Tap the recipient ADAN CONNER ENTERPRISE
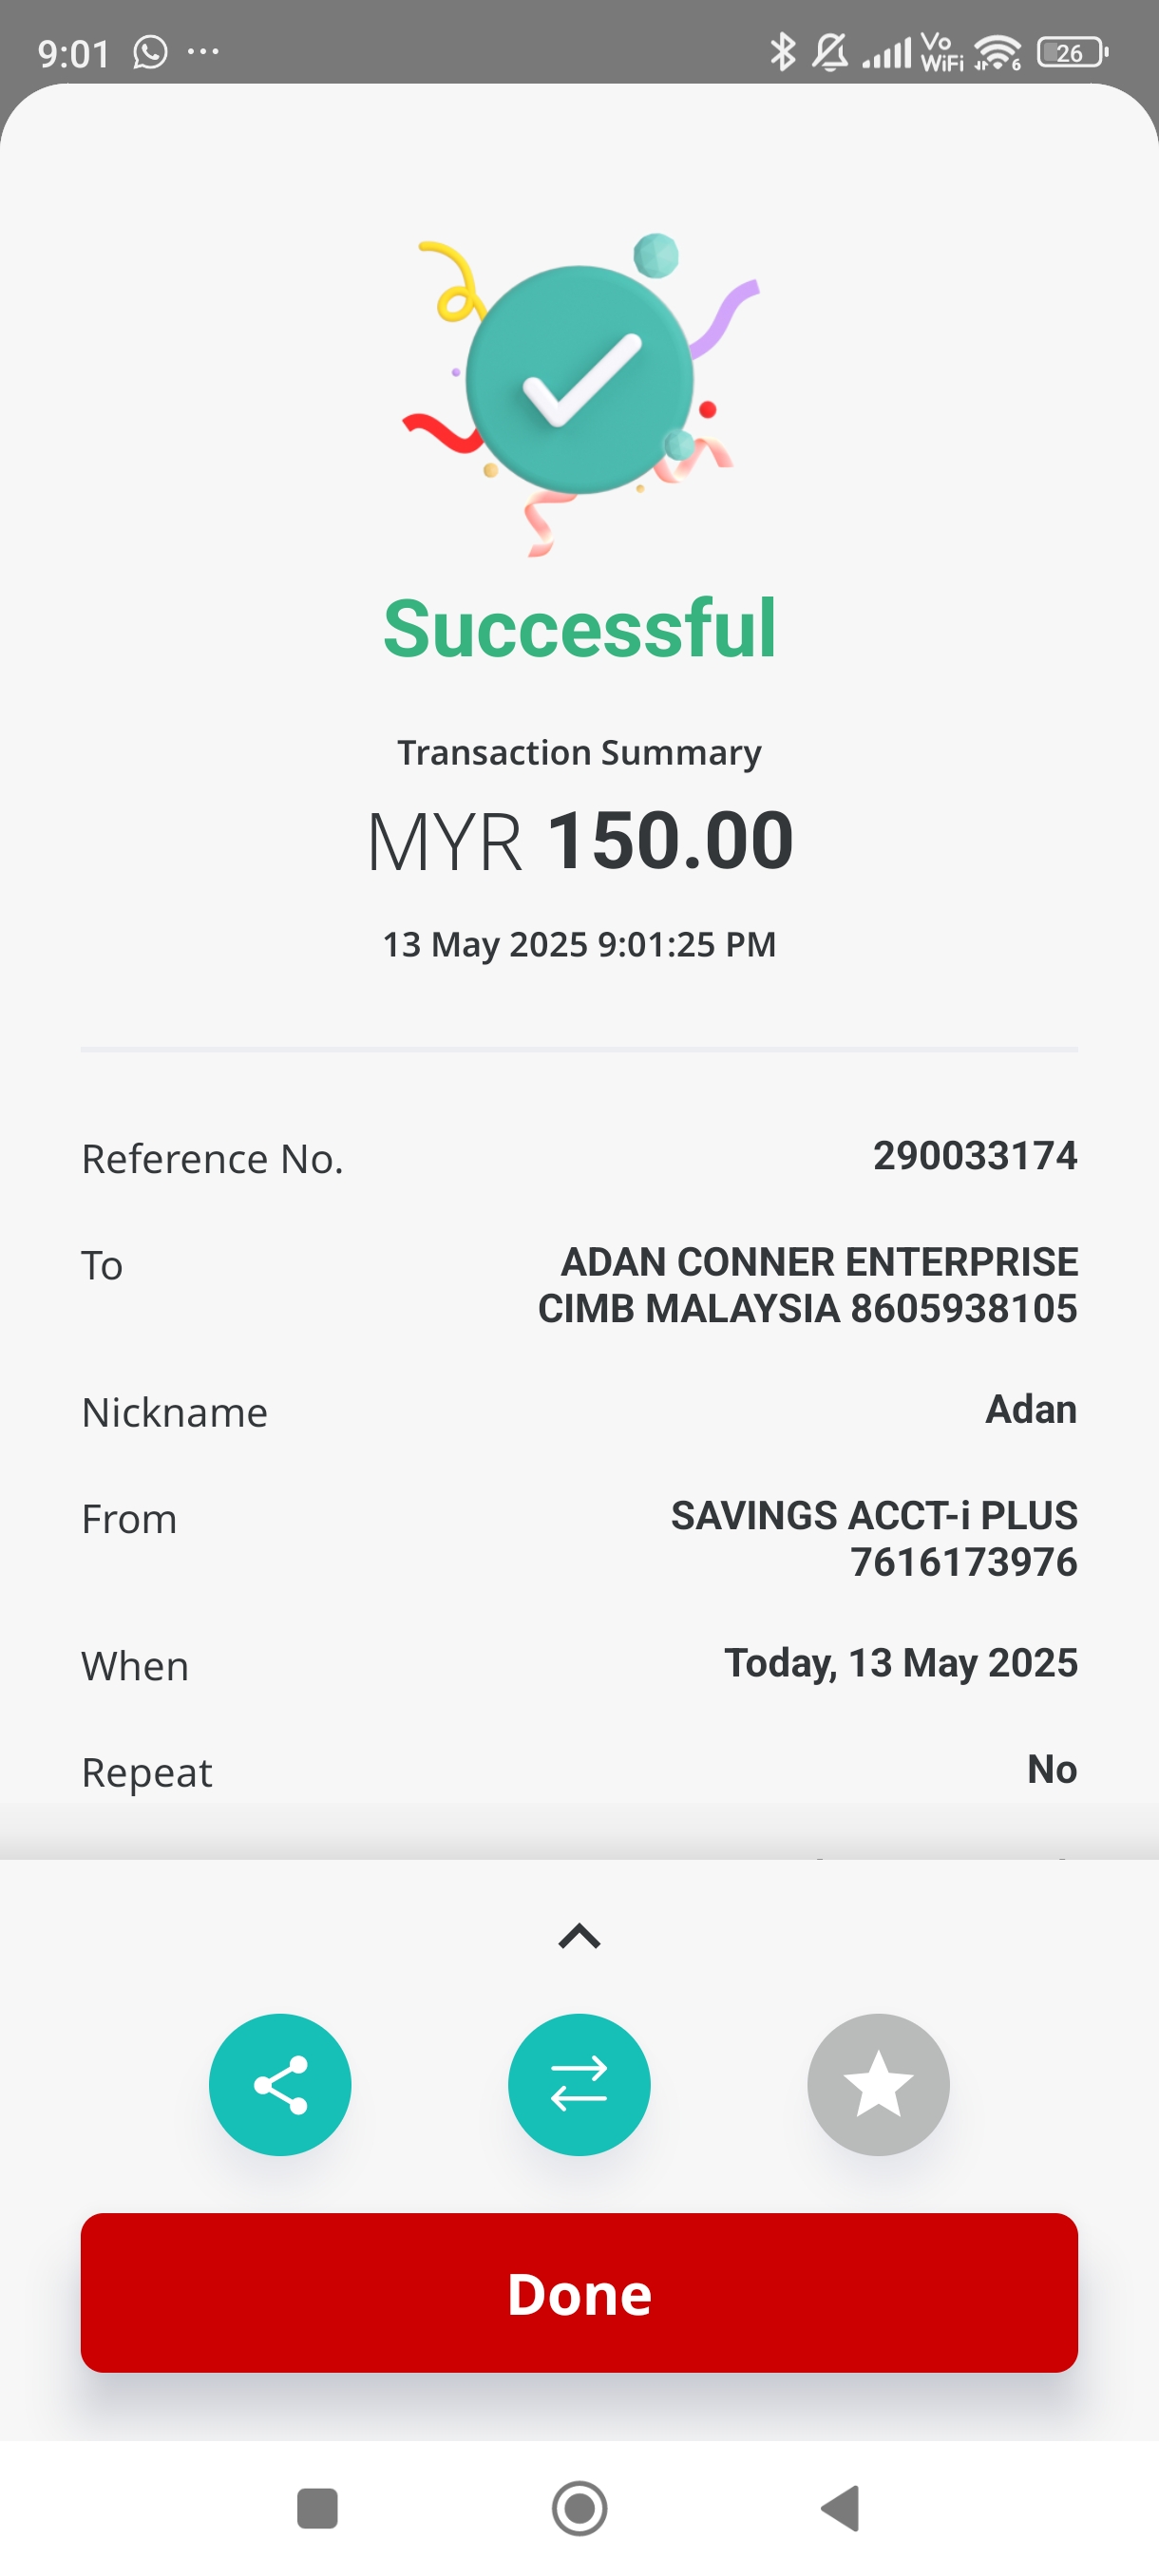Image resolution: width=1159 pixels, height=2576 pixels. coord(818,1262)
